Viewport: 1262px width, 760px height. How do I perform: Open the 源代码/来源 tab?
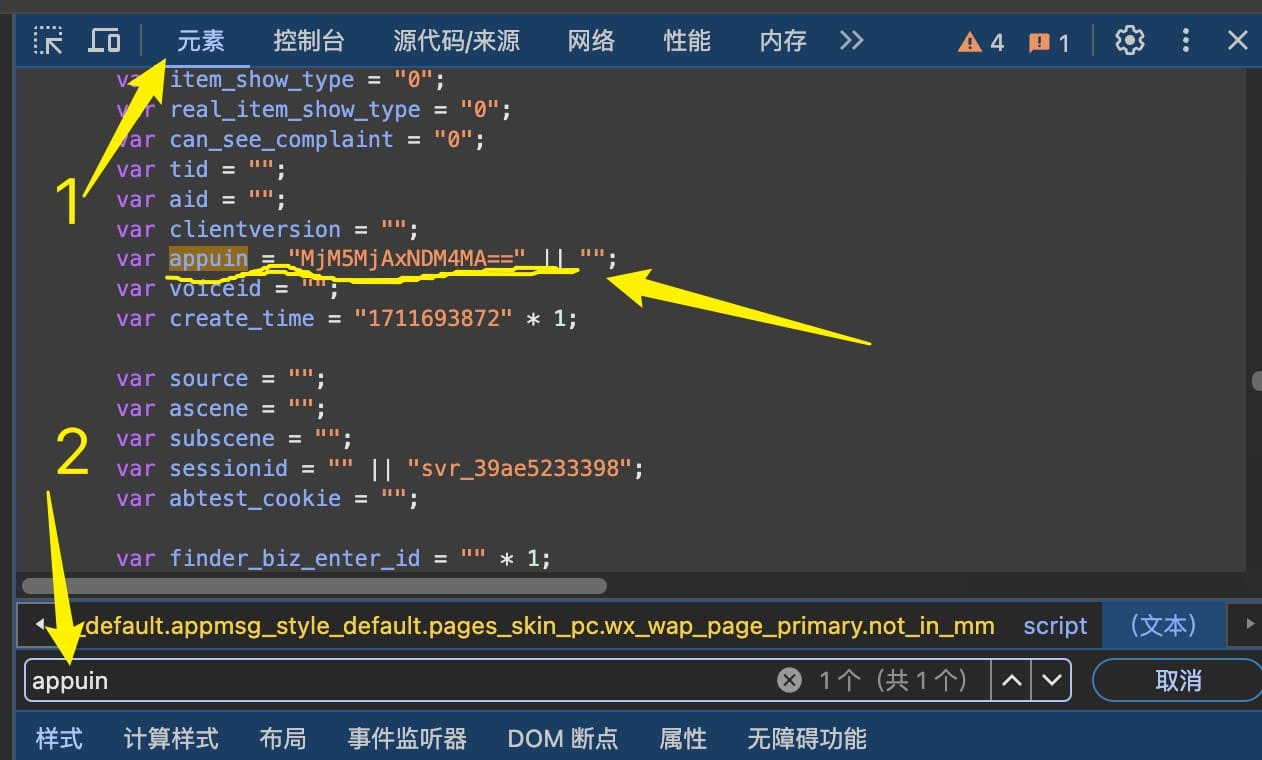tap(457, 41)
